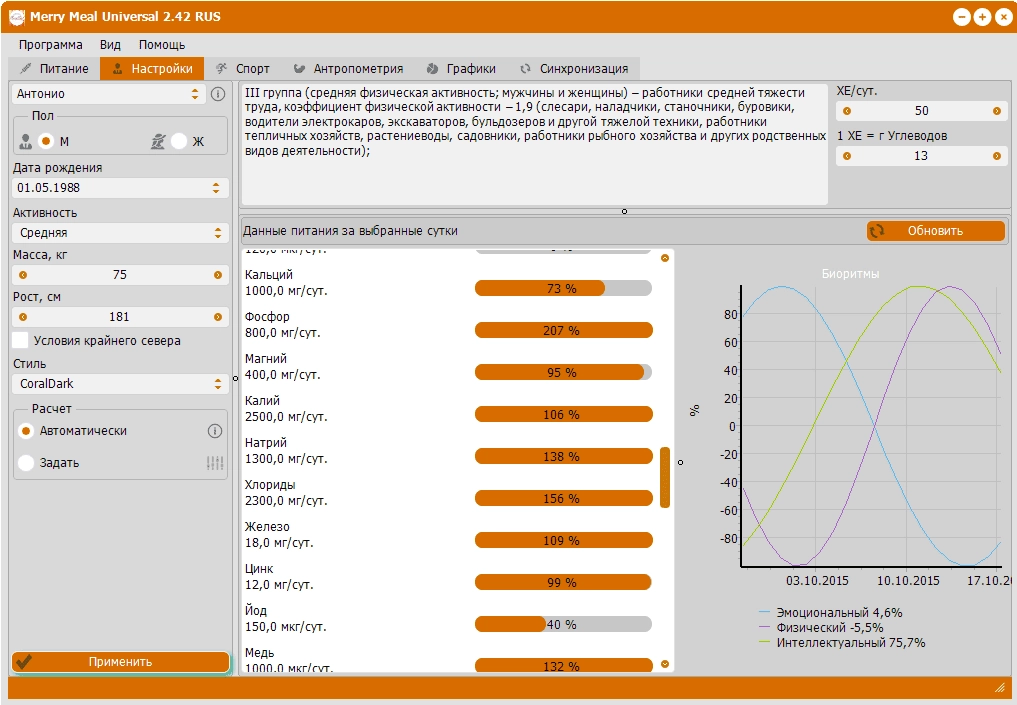Click the Цинк 99 % progress bar

[563, 582]
